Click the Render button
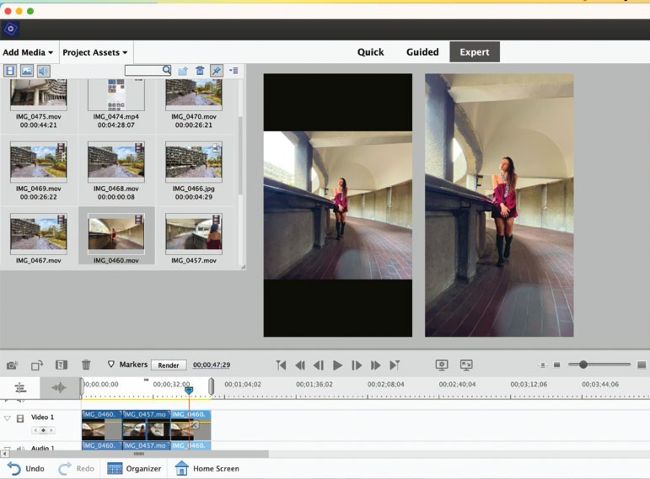 point(168,366)
